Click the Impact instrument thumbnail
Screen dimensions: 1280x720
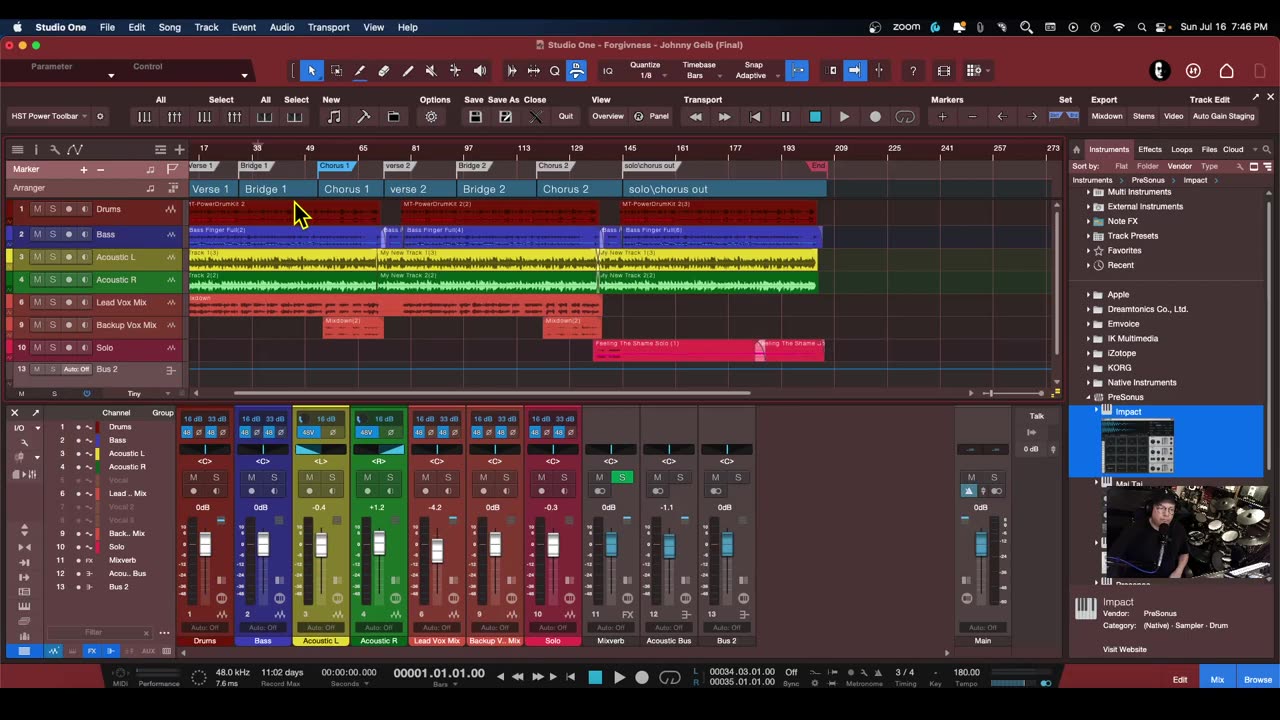(1138, 446)
